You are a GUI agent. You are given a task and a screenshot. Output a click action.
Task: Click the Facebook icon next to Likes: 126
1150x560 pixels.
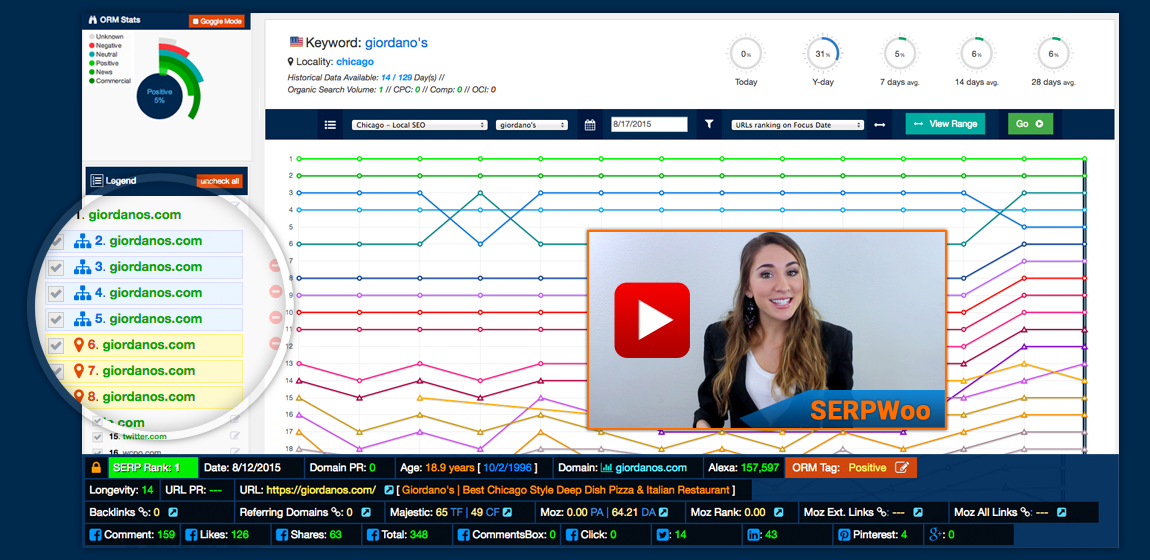point(191,535)
